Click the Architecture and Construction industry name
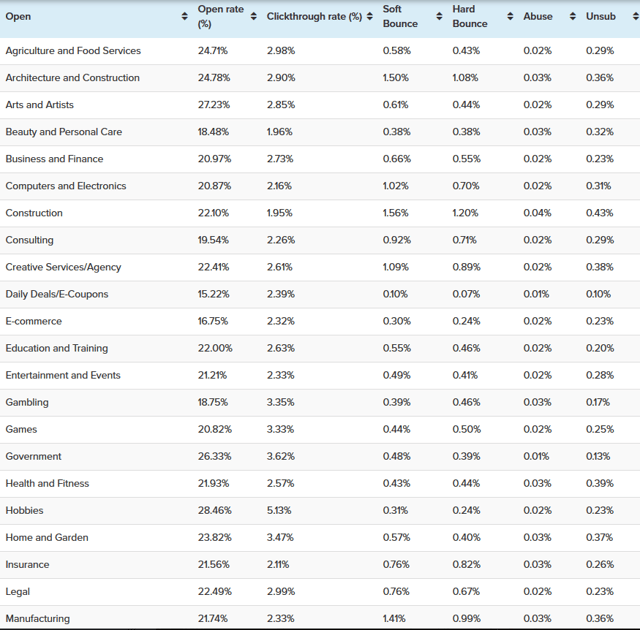 pos(72,78)
